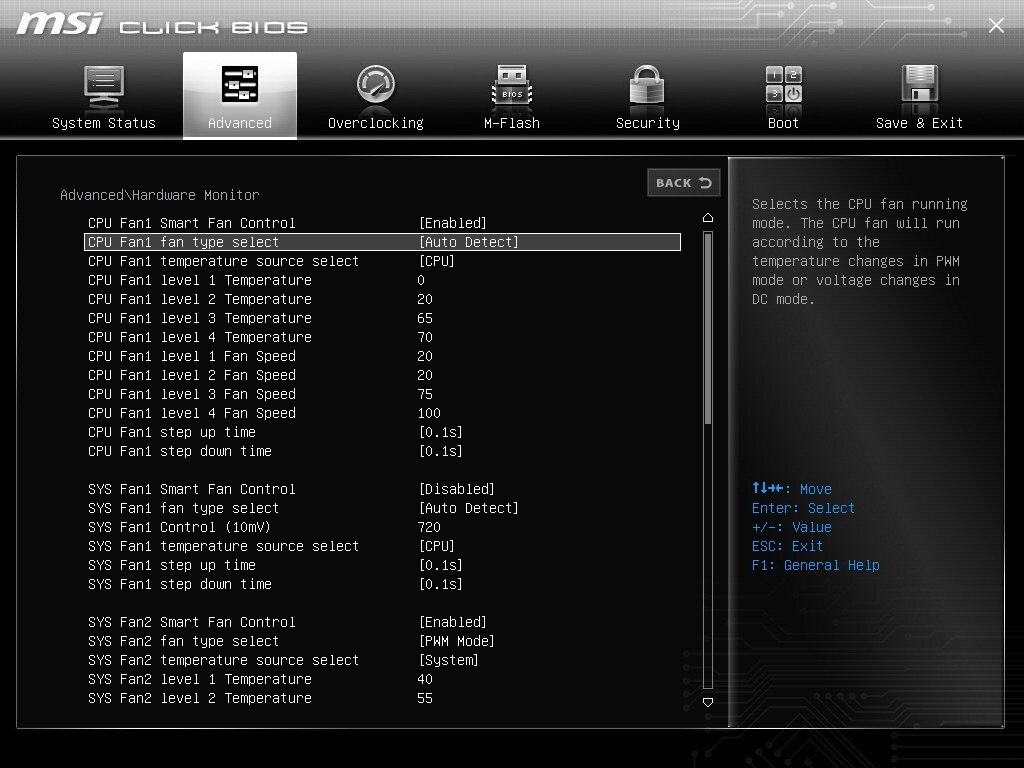Click the BACK button

[x=684, y=183]
